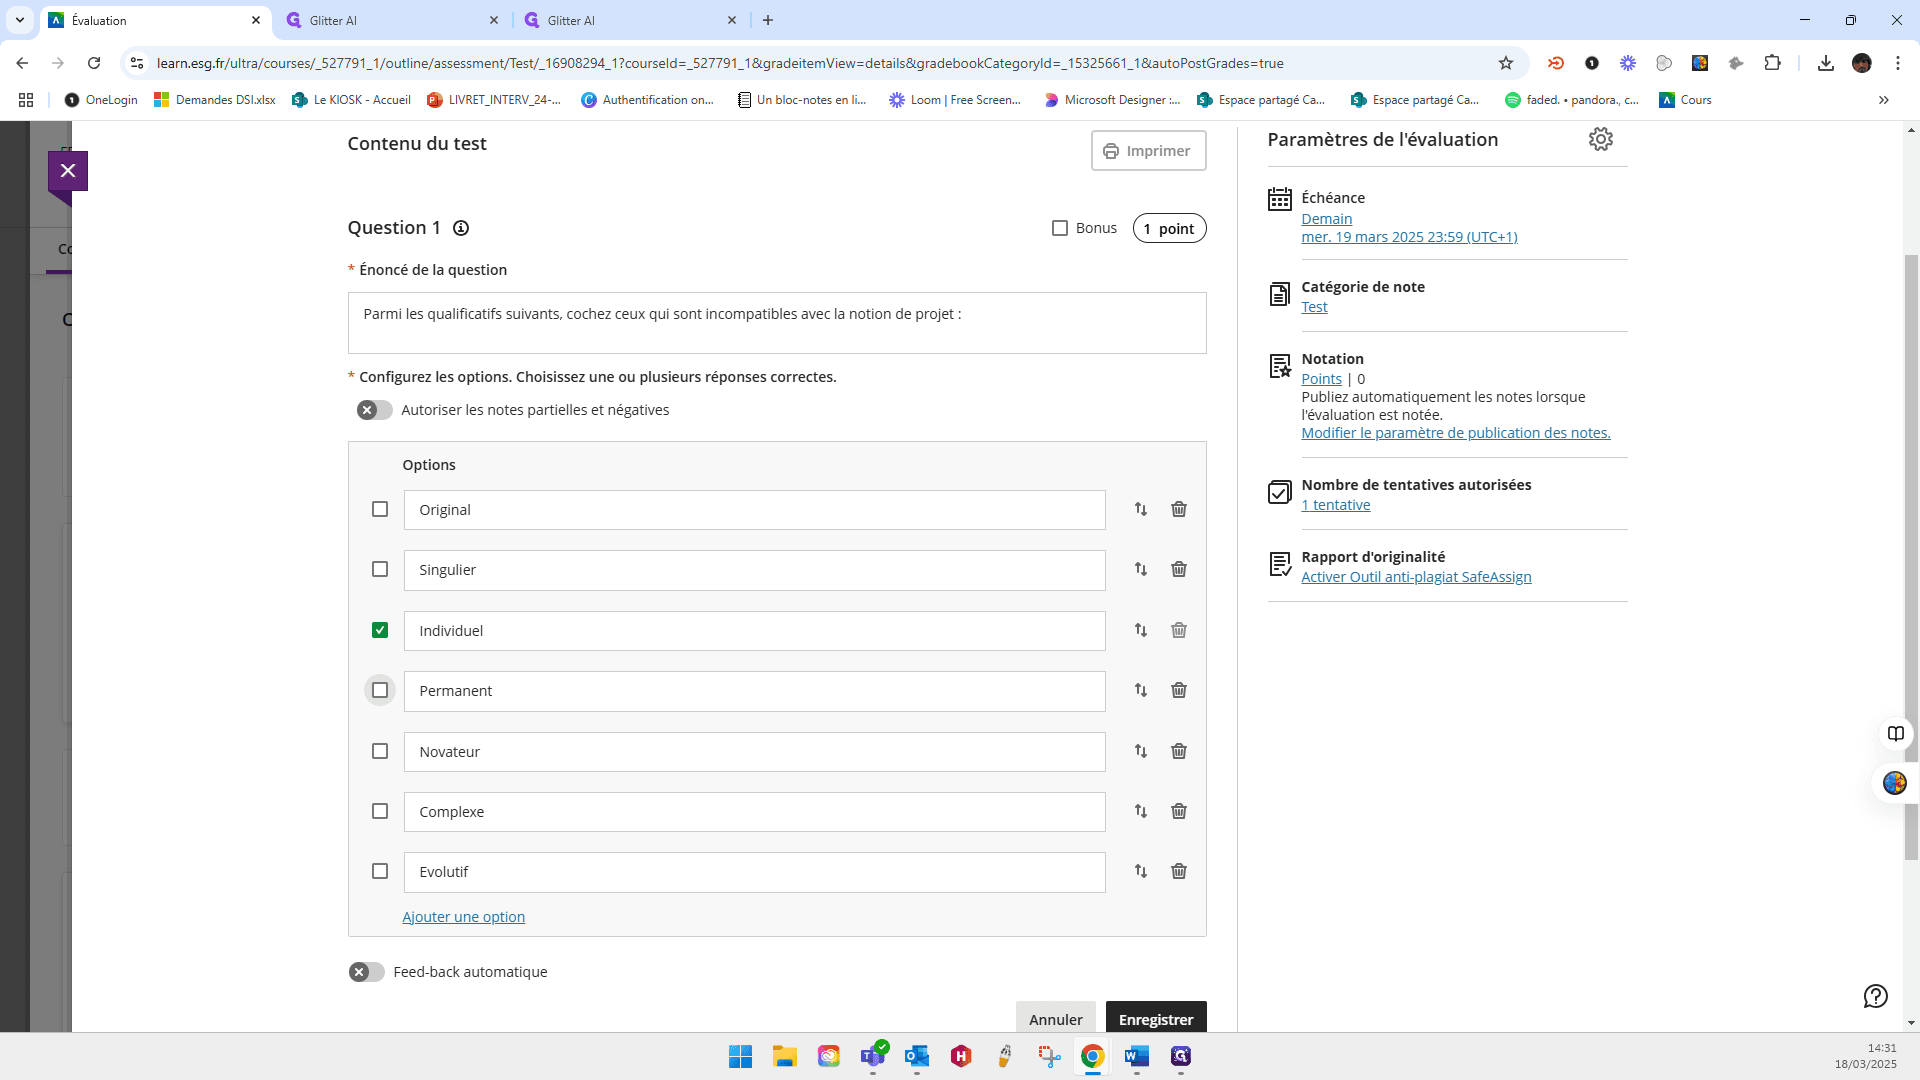1920x1080 pixels.
Task: Save the question with Enregistrer
Action: [x=1156, y=1018]
